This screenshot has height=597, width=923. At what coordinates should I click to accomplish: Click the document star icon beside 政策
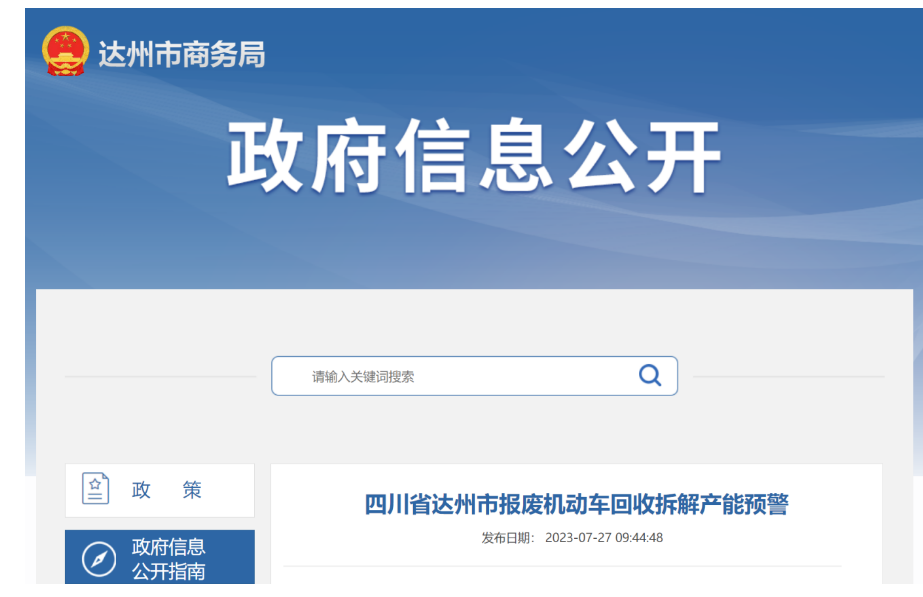coord(96,489)
